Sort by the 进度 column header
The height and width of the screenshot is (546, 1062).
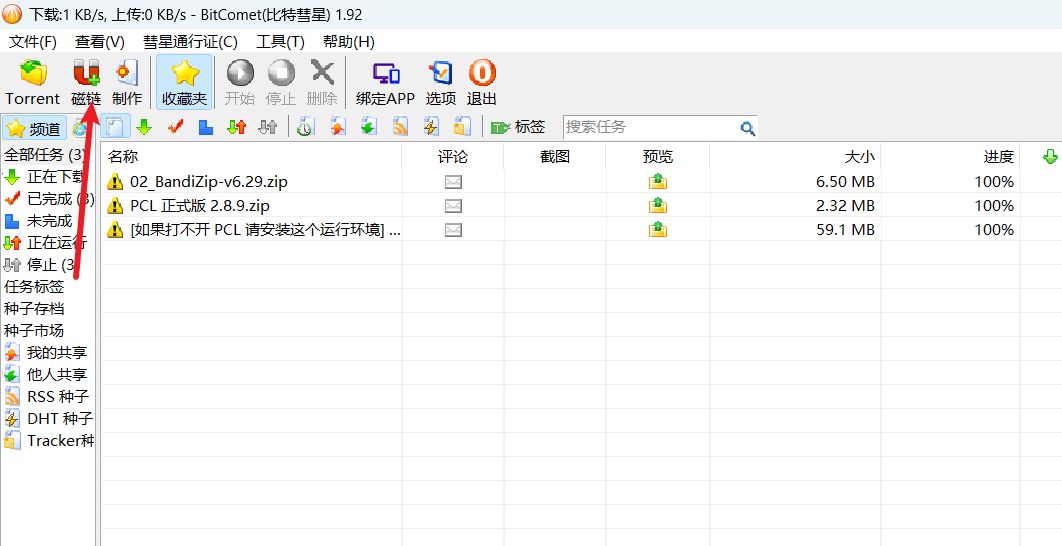[x=950, y=156]
